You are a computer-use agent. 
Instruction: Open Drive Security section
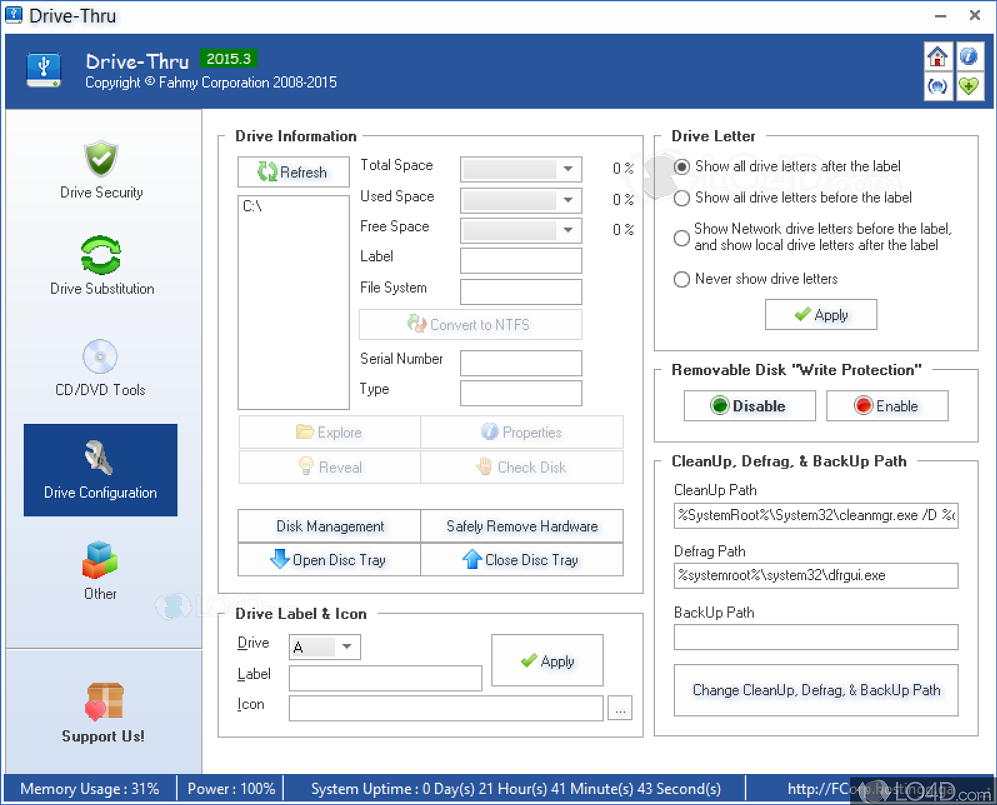point(101,170)
